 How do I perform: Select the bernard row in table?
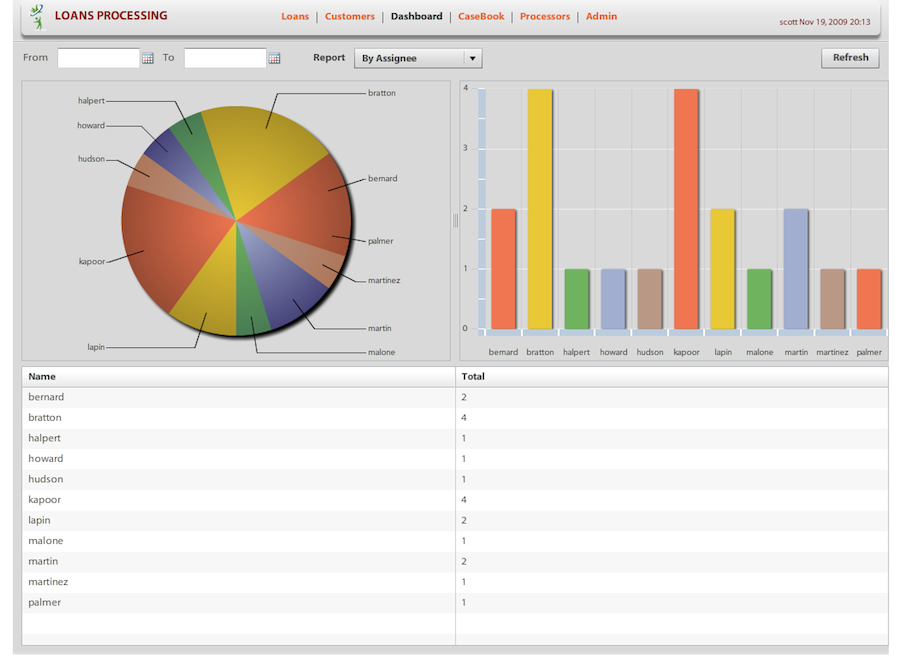(x=455, y=397)
